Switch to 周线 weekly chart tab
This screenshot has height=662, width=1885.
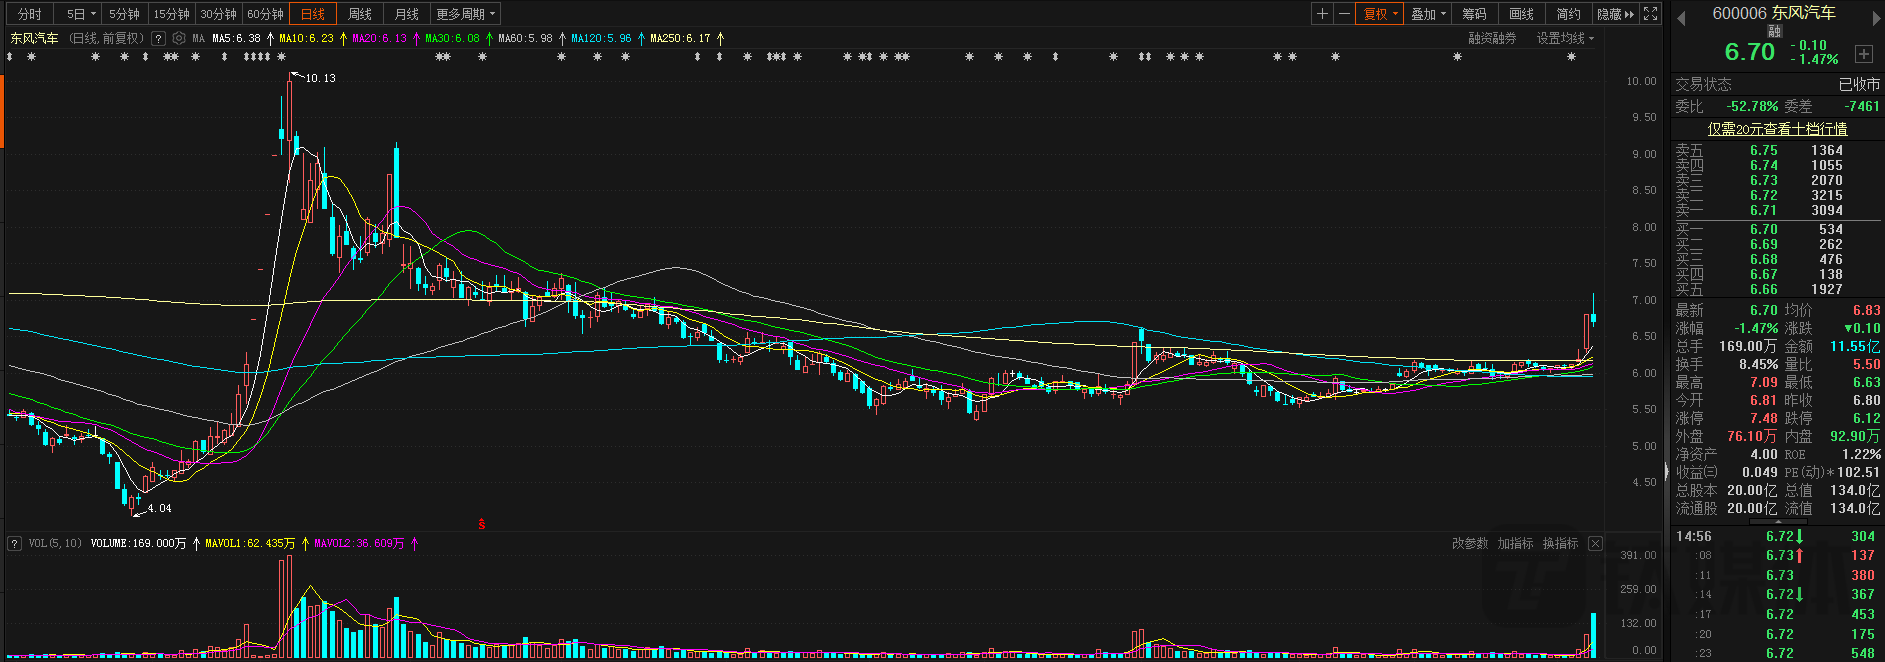tap(359, 14)
